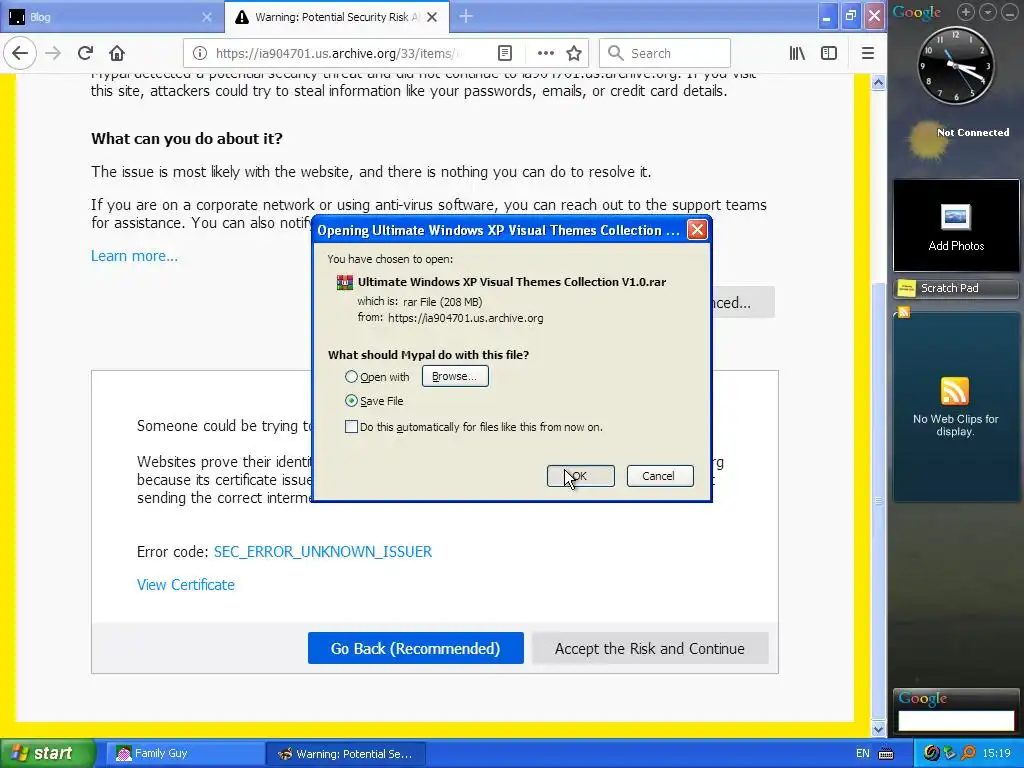
Task: Open sidebar dropdown menu arrow button
Action: [987, 12]
